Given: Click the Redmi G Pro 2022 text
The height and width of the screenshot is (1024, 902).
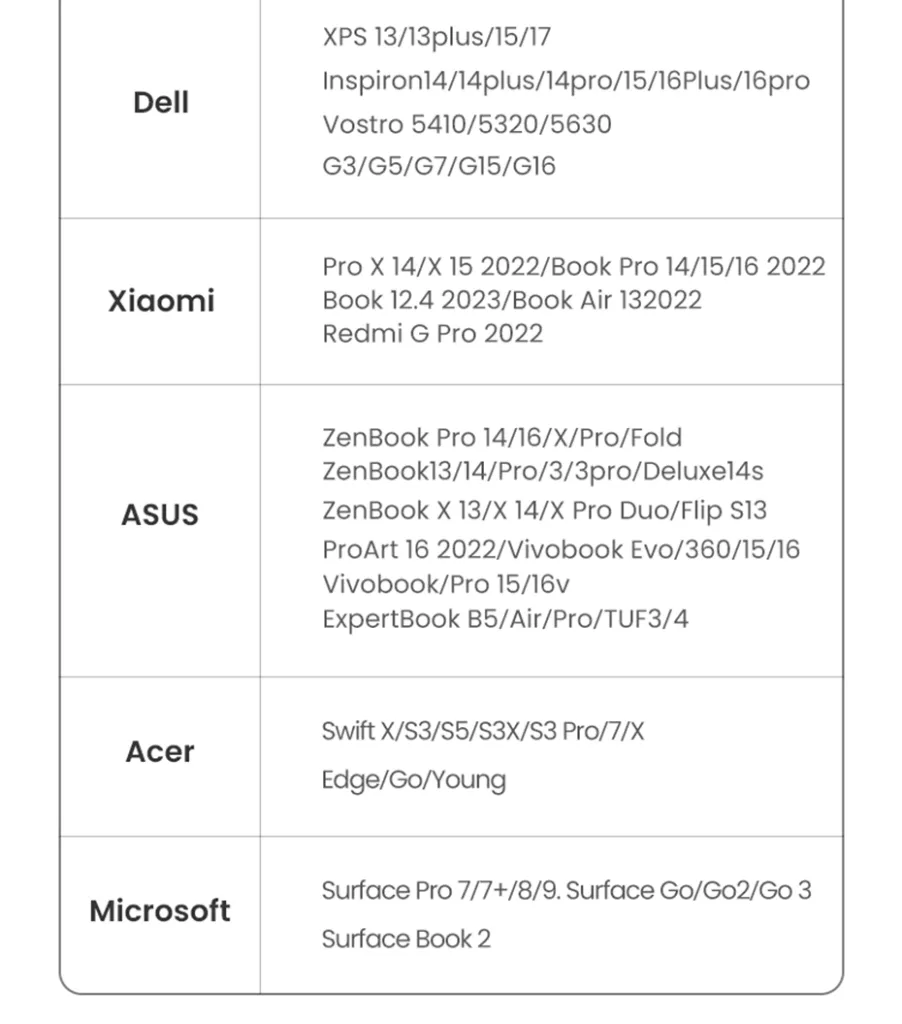Looking at the screenshot, I should click(432, 334).
